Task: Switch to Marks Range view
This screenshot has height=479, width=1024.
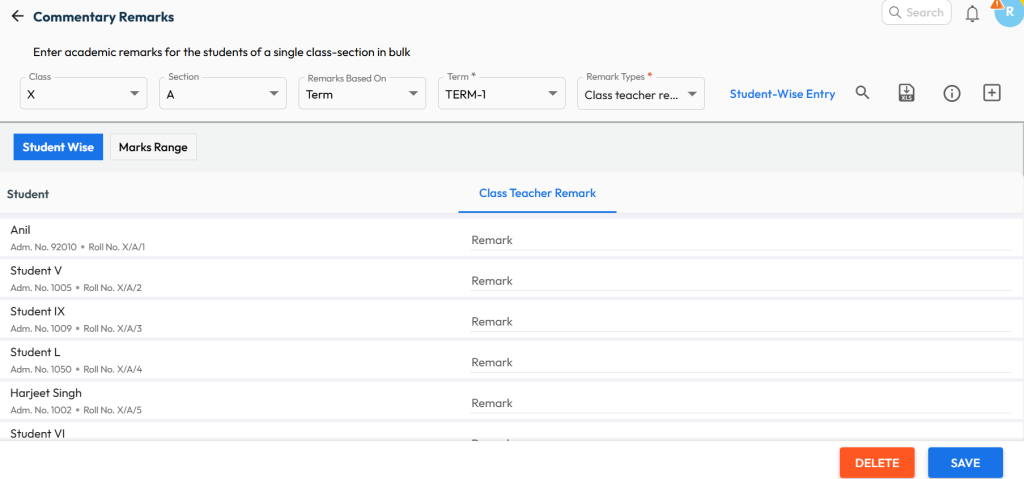Action: 153,147
